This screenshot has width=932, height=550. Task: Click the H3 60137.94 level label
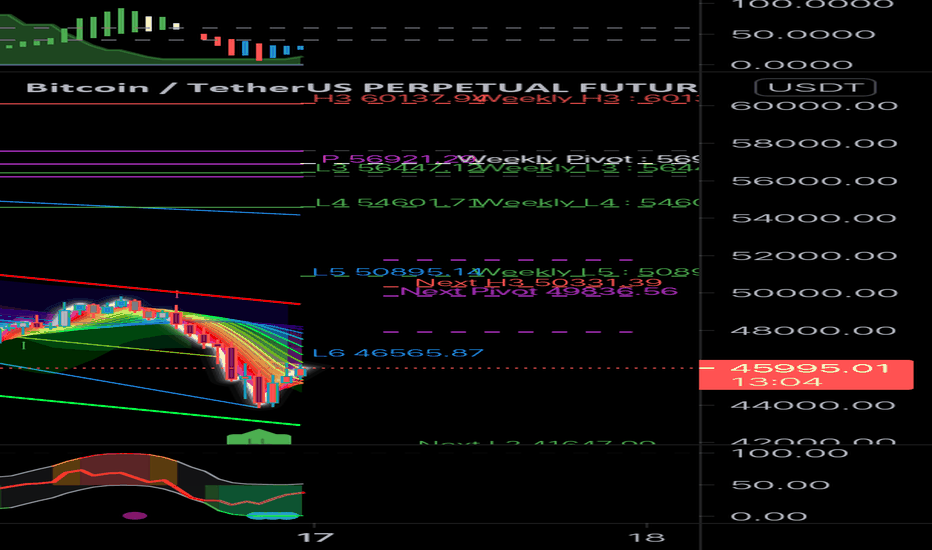tap(398, 98)
